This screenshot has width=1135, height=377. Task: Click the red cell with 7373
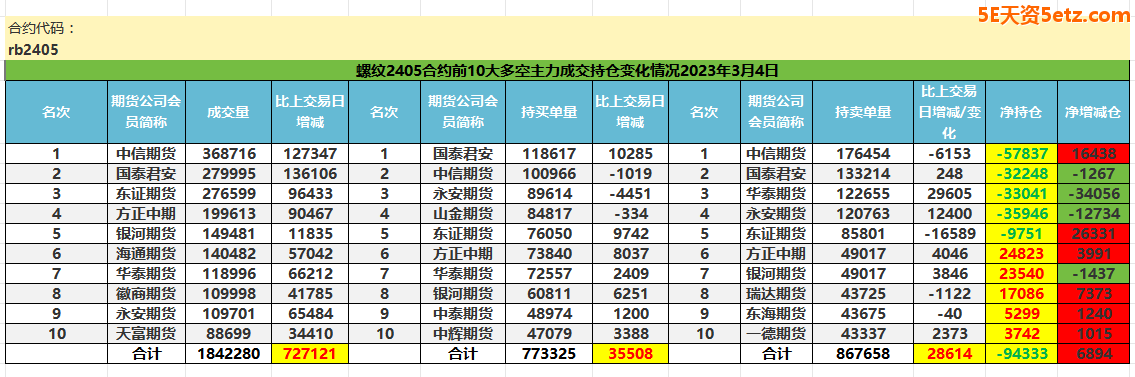click(x=1092, y=294)
